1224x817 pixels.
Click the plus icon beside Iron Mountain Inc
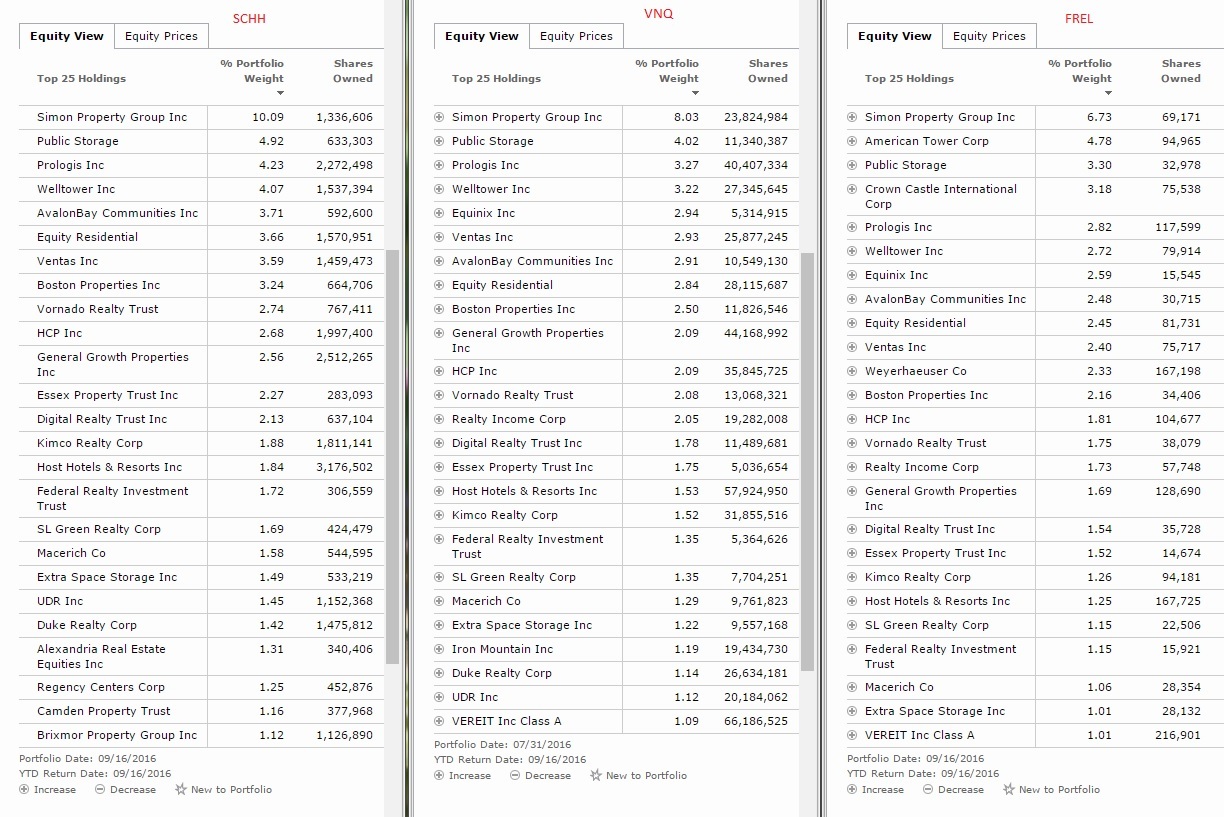click(x=439, y=649)
